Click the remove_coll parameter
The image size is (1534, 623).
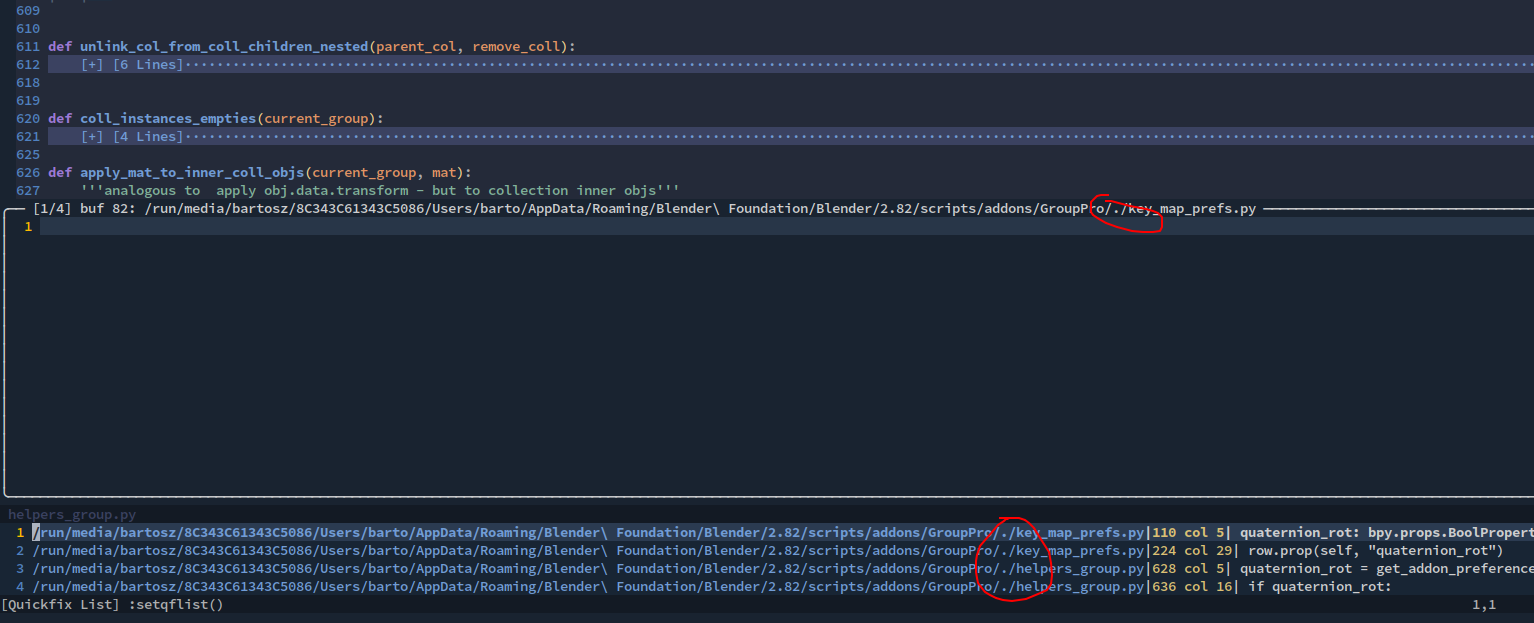pyautogui.click(x=517, y=47)
